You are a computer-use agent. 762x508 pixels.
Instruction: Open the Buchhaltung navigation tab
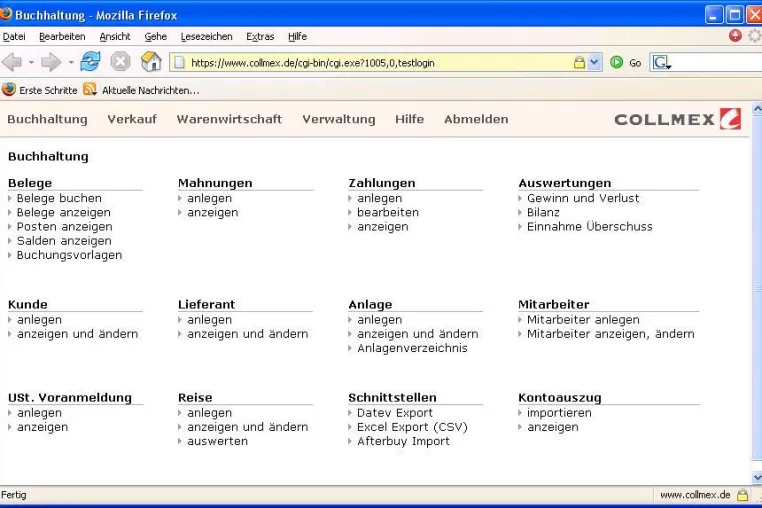click(48, 119)
